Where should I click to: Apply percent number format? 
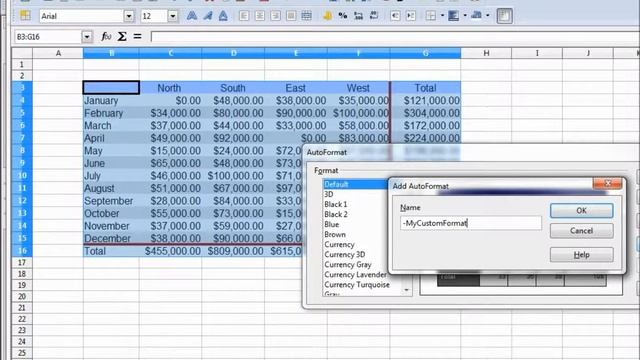click(x=343, y=16)
